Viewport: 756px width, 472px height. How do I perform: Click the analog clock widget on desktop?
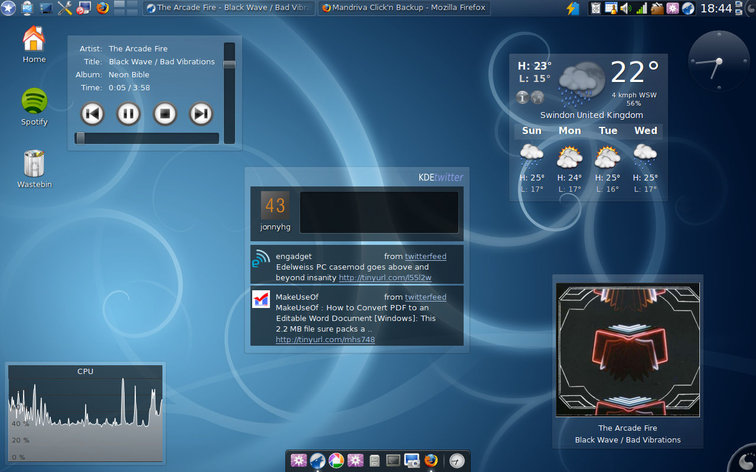point(718,61)
